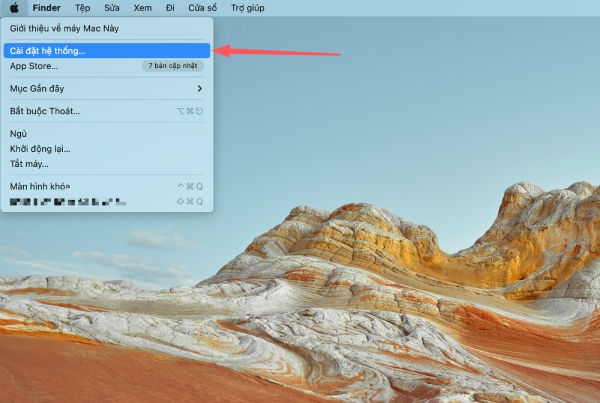Click the blurred log out entry
This screenshot has height=403, width=600.
coord(107,202)
